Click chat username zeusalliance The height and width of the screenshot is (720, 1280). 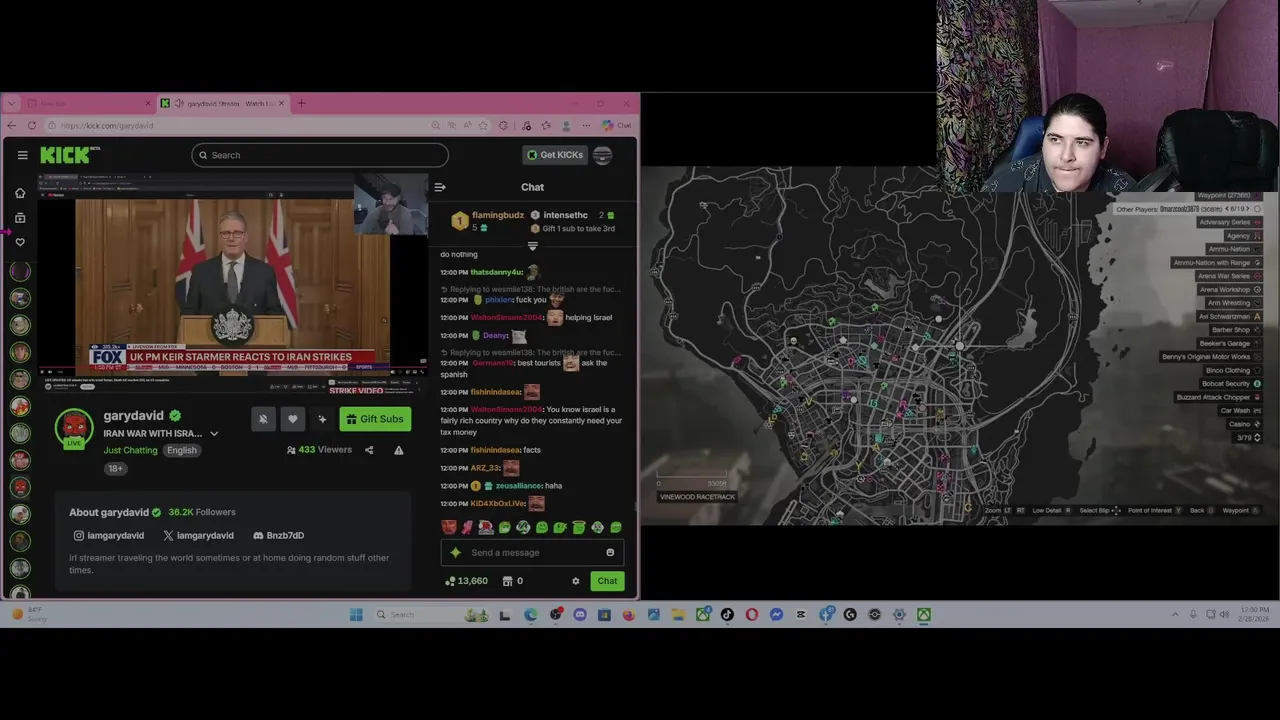519,486
